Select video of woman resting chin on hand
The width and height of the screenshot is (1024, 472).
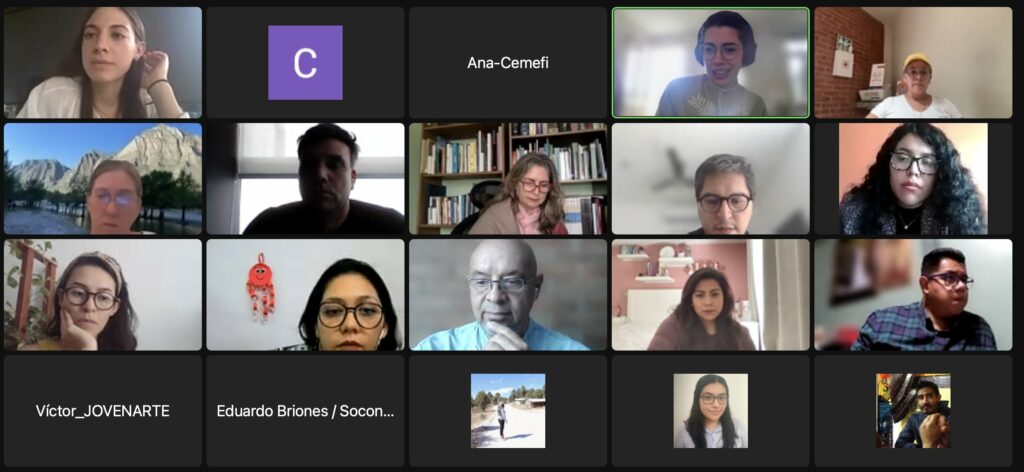tap(103, 294)
